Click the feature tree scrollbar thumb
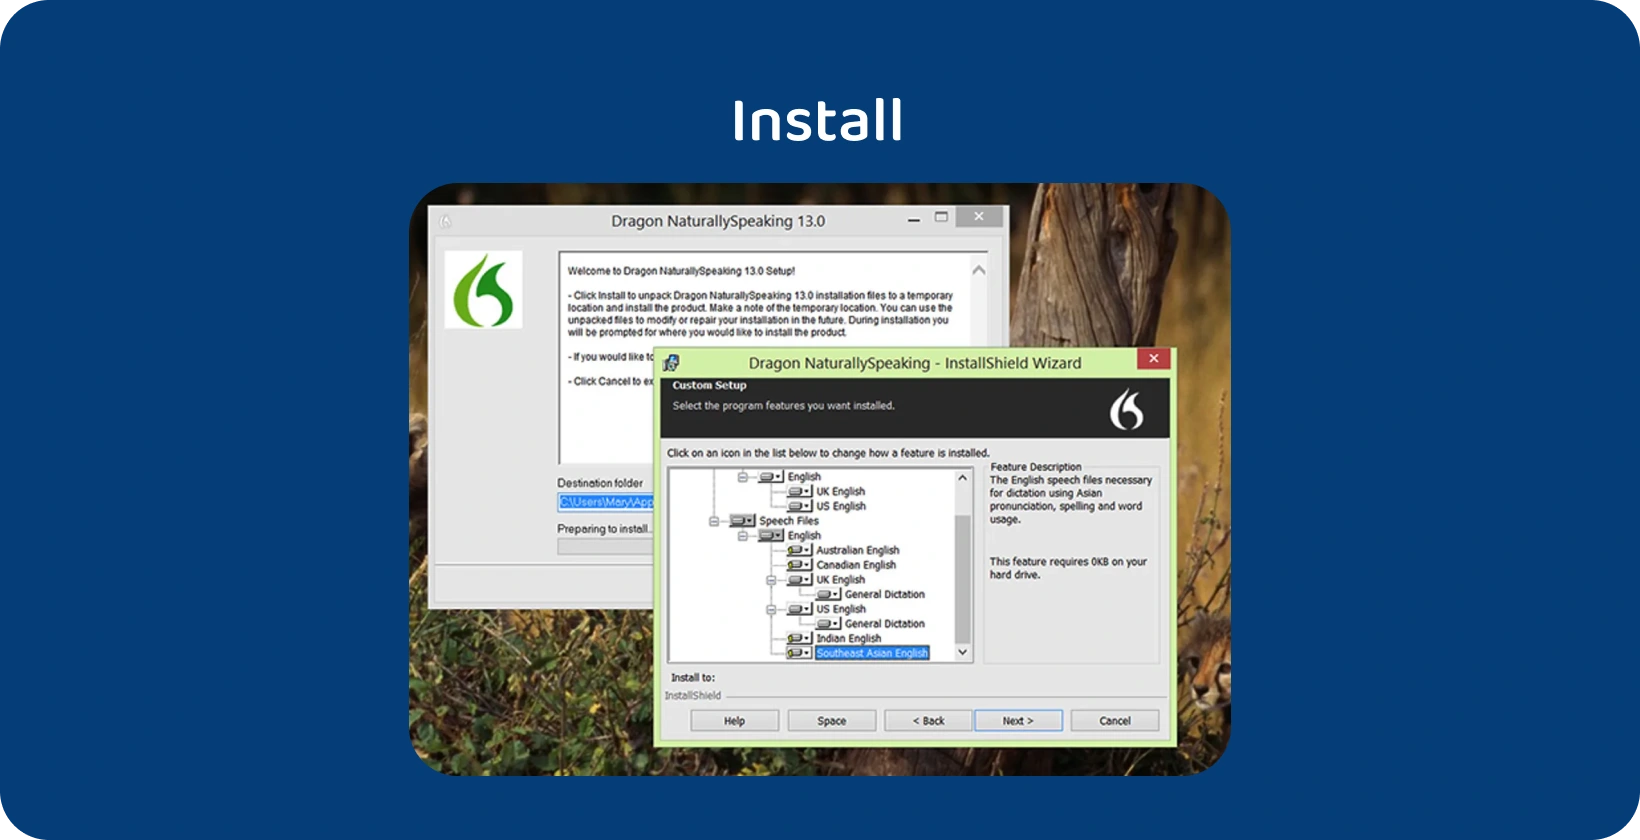The height and width of the screenshot is (840, 1640). 963,578
